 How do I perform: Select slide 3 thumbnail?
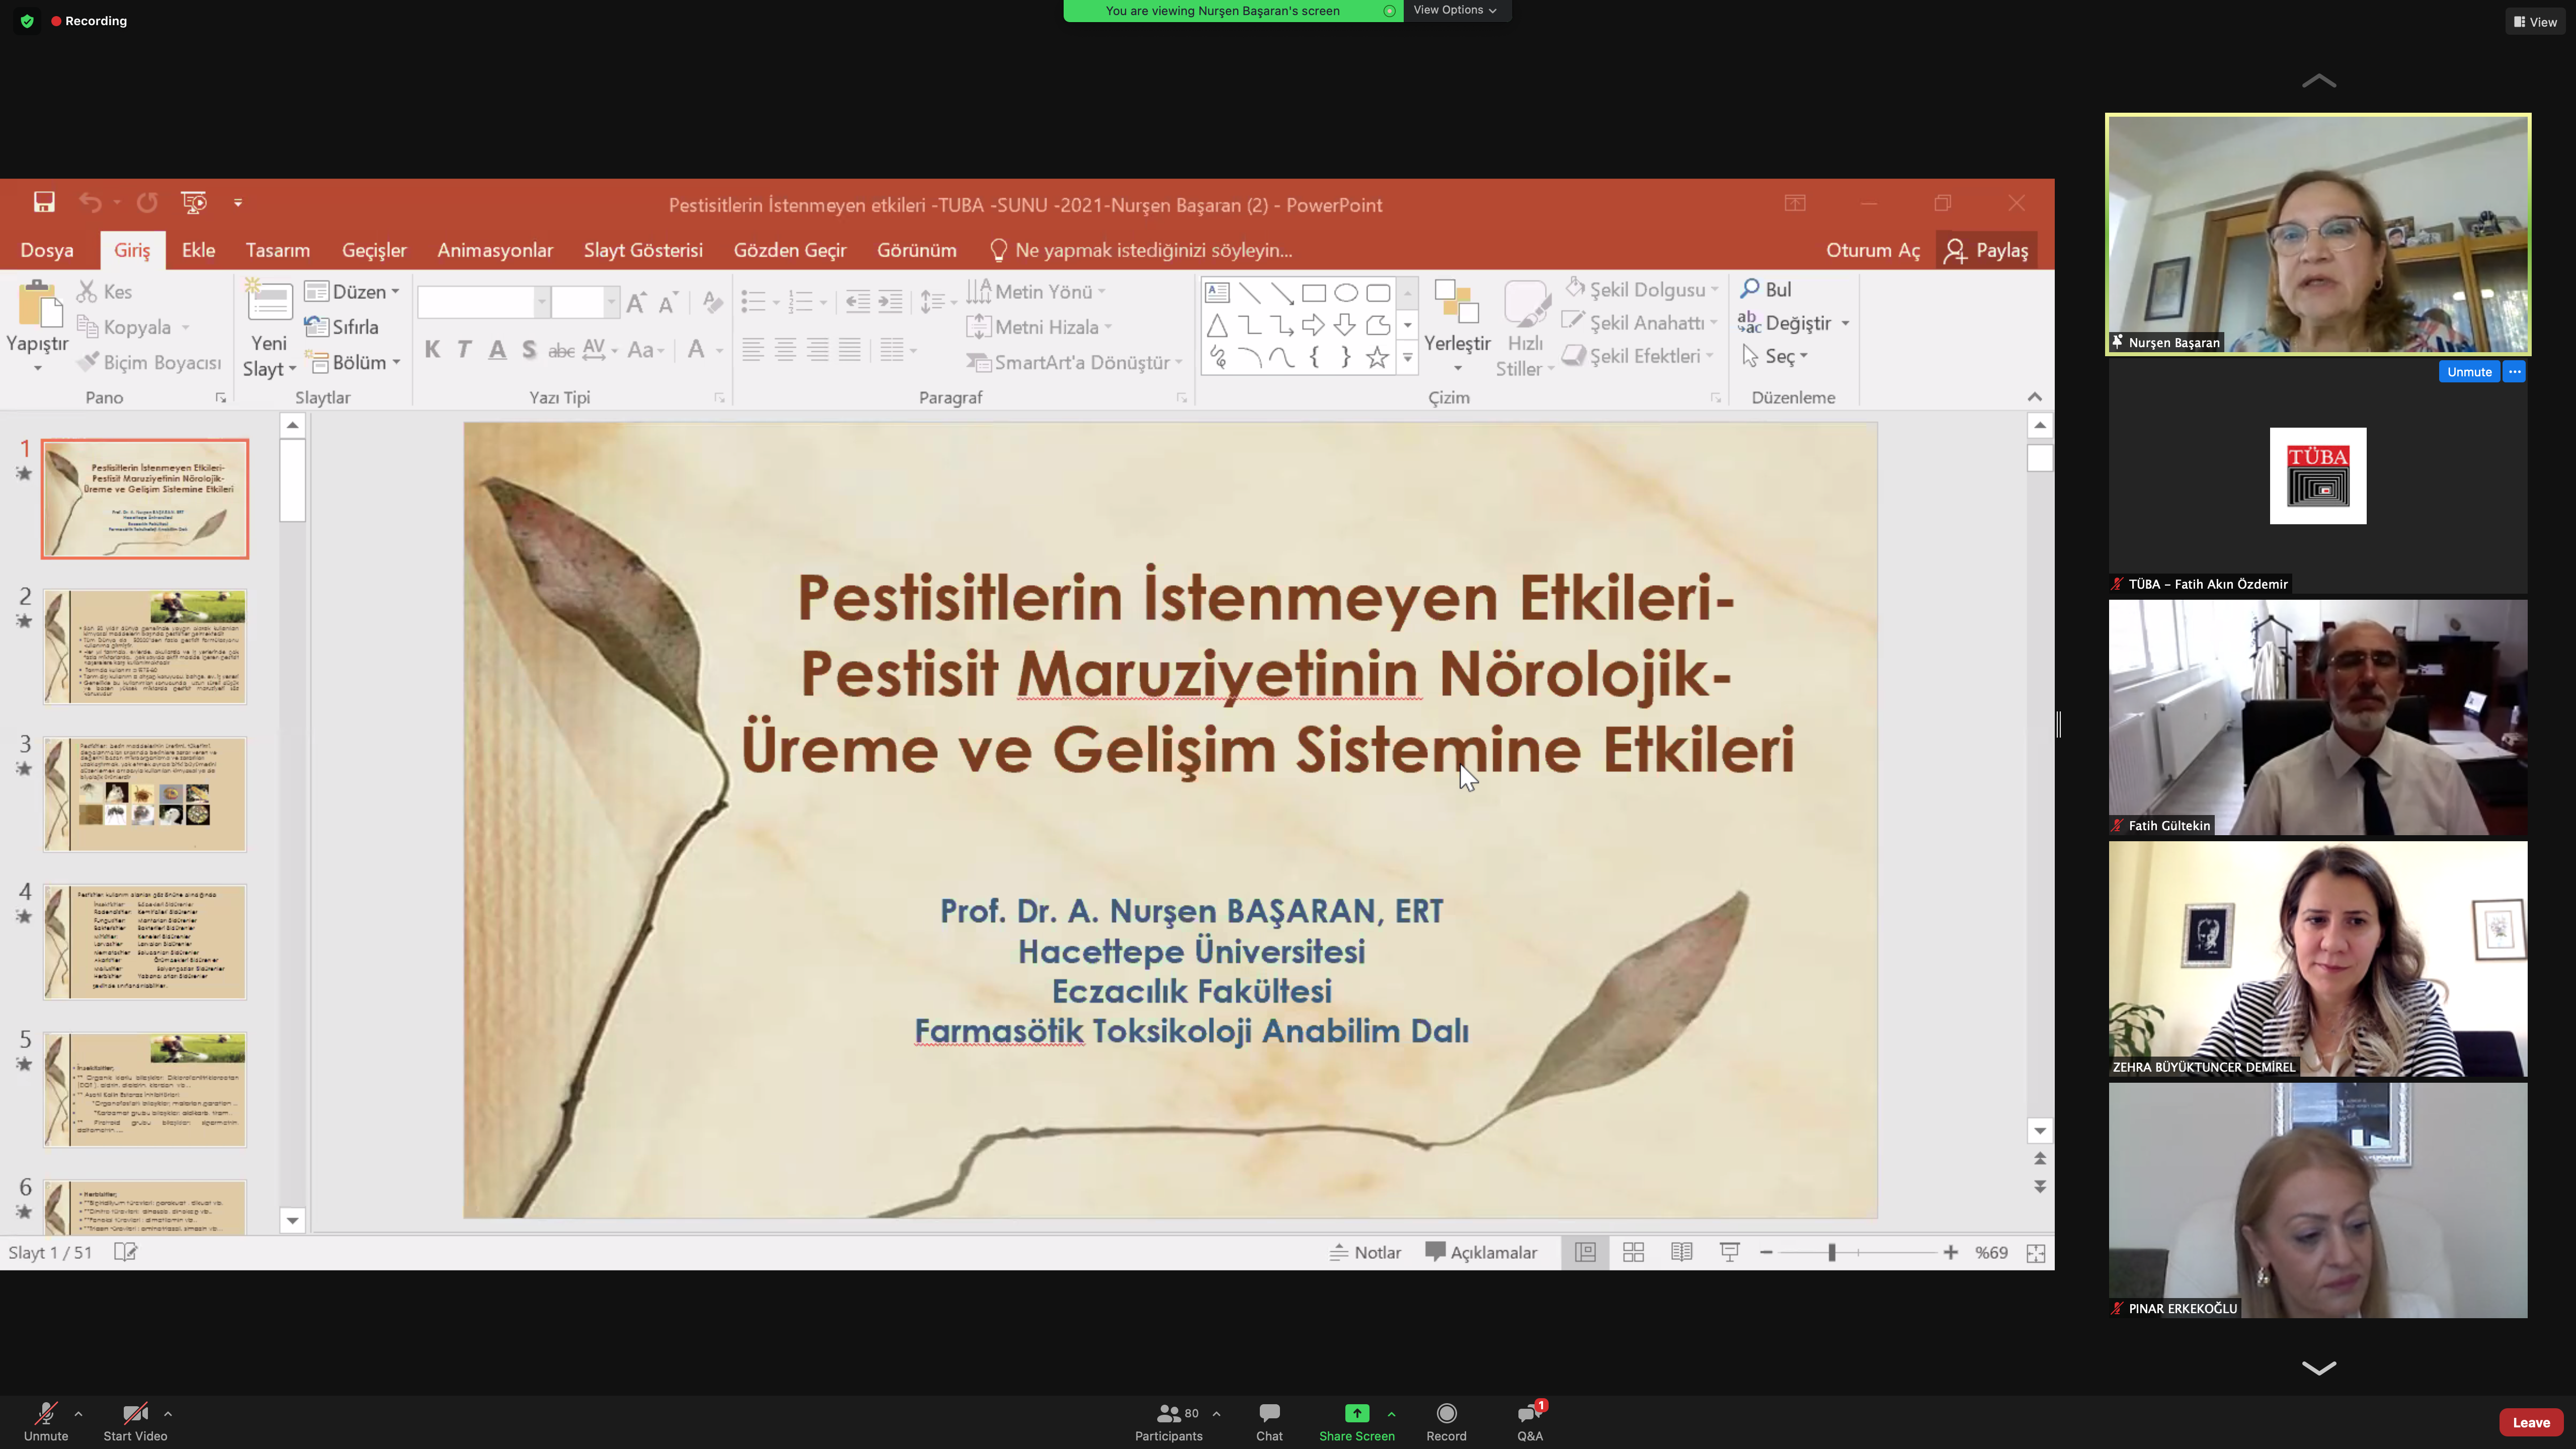click(145, 794)
